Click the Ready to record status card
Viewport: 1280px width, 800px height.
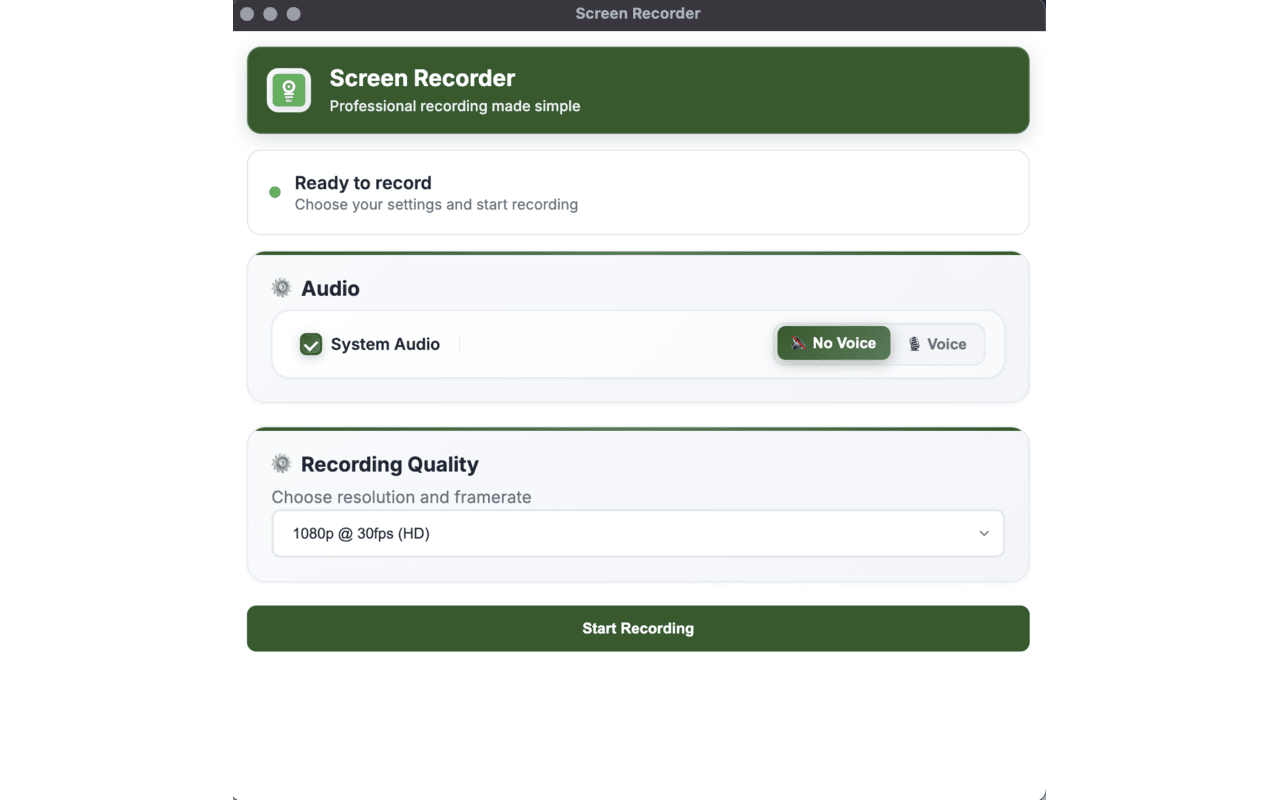pyautogui.click(x=638, y=192)
